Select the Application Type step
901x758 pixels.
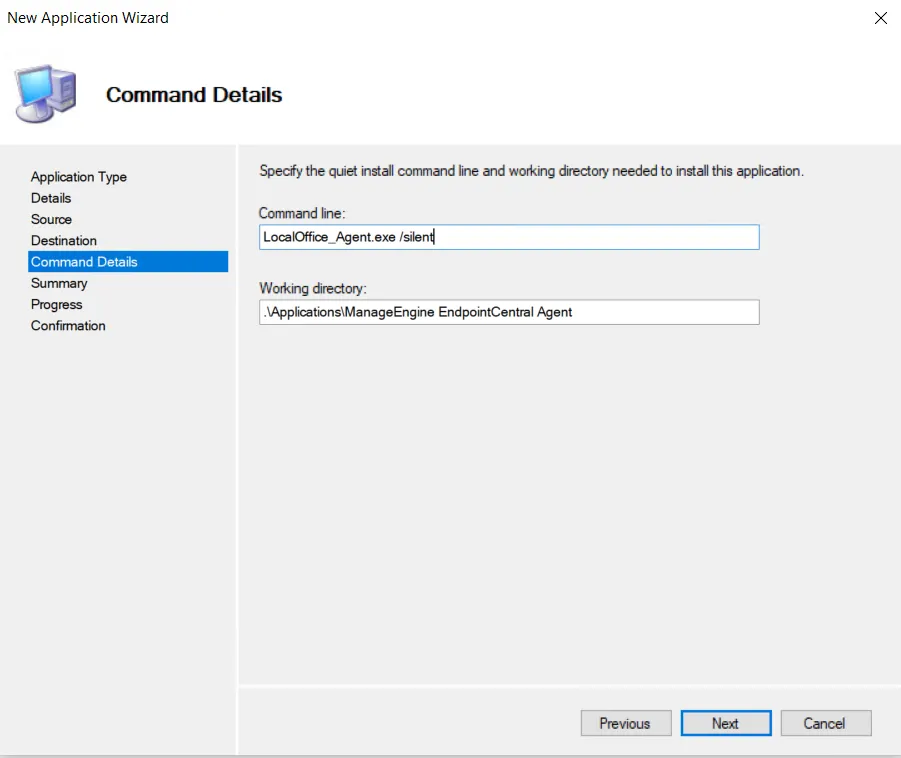[79, 177]
